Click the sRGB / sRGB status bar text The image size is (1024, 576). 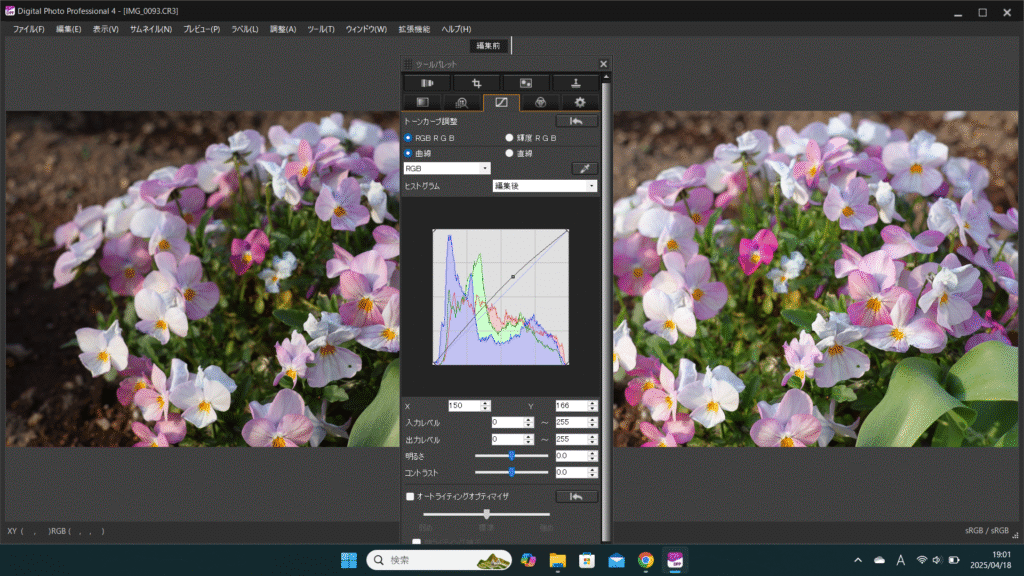click(x=987, y=531)
